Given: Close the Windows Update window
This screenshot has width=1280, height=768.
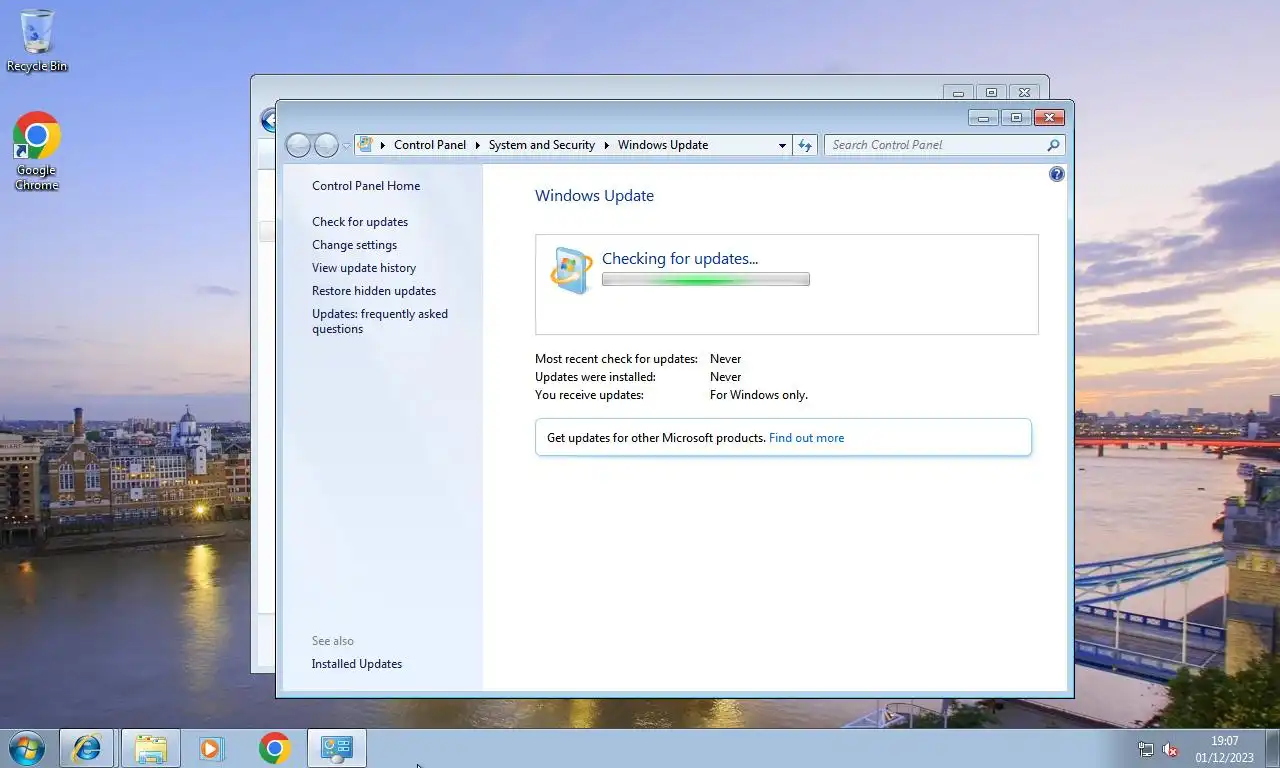Looking at the screenshot, I should pyautogui.click(x=1048, y=118).
